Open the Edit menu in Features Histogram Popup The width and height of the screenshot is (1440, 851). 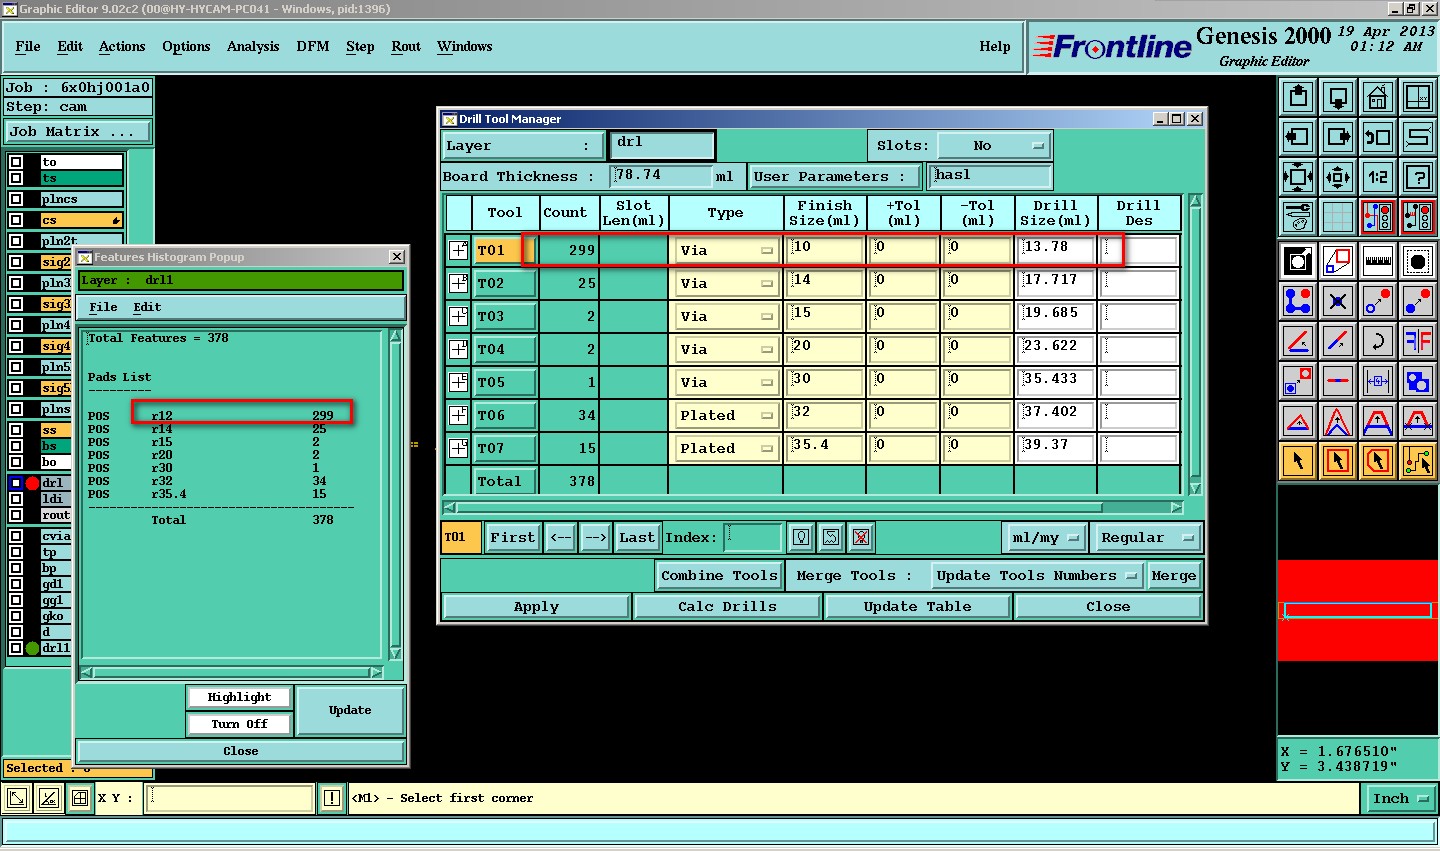tap(147, 307)
